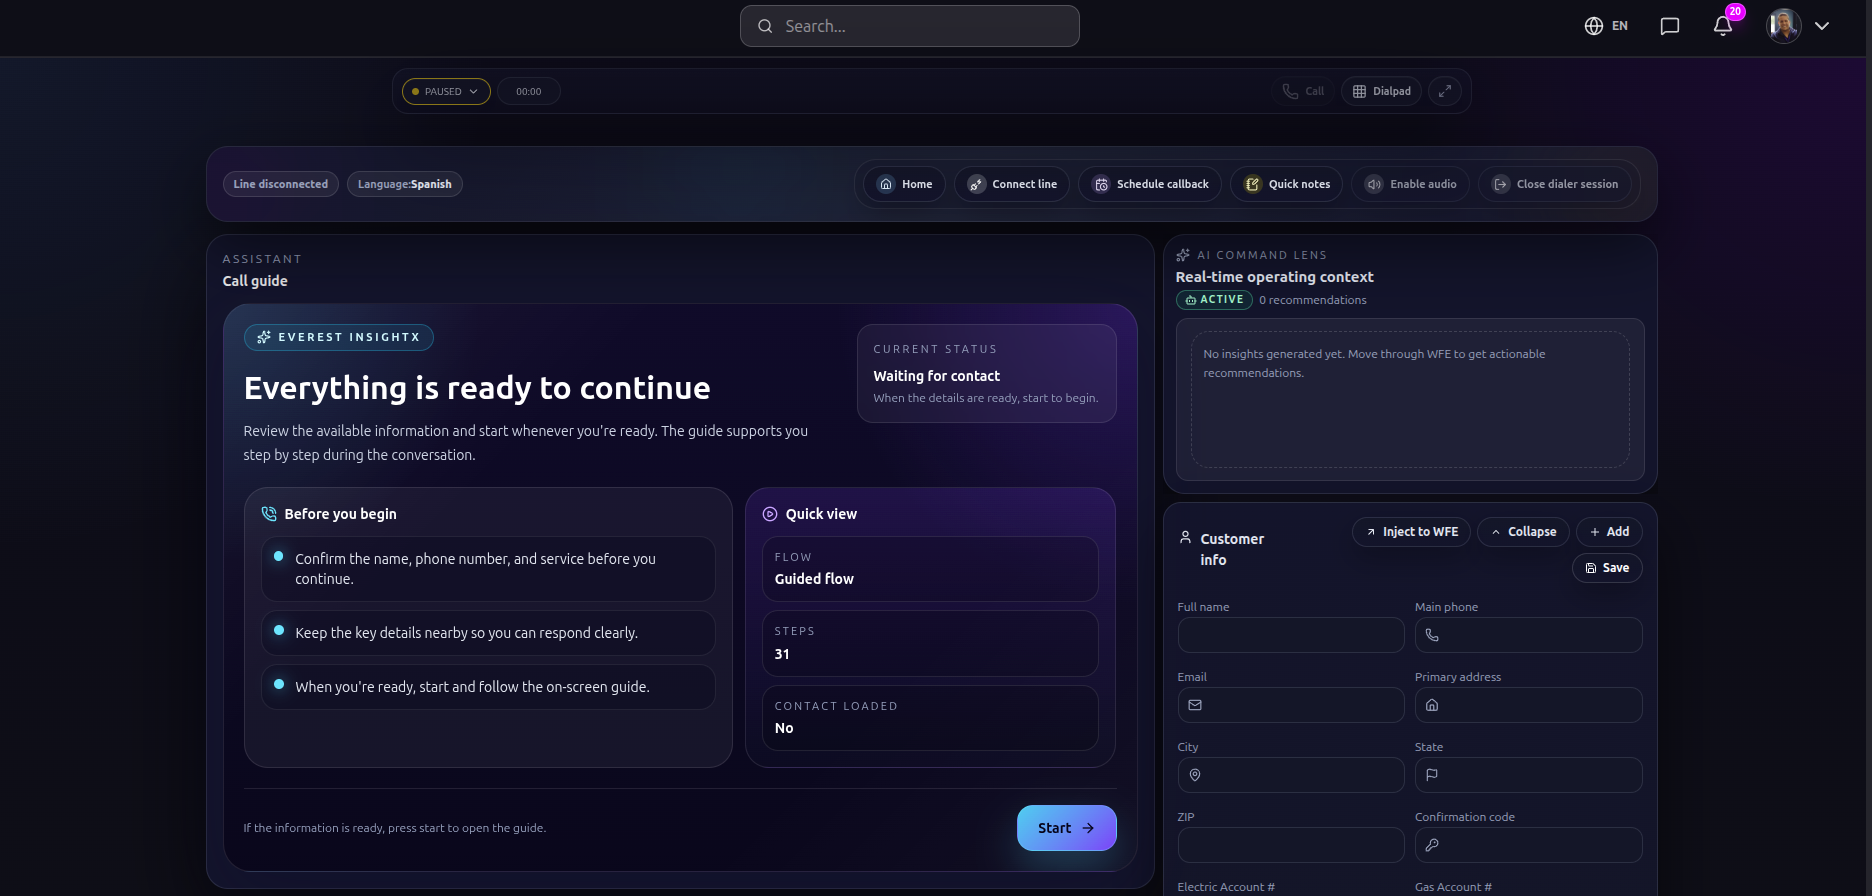Open the notifications bell

coord(1723,26)
